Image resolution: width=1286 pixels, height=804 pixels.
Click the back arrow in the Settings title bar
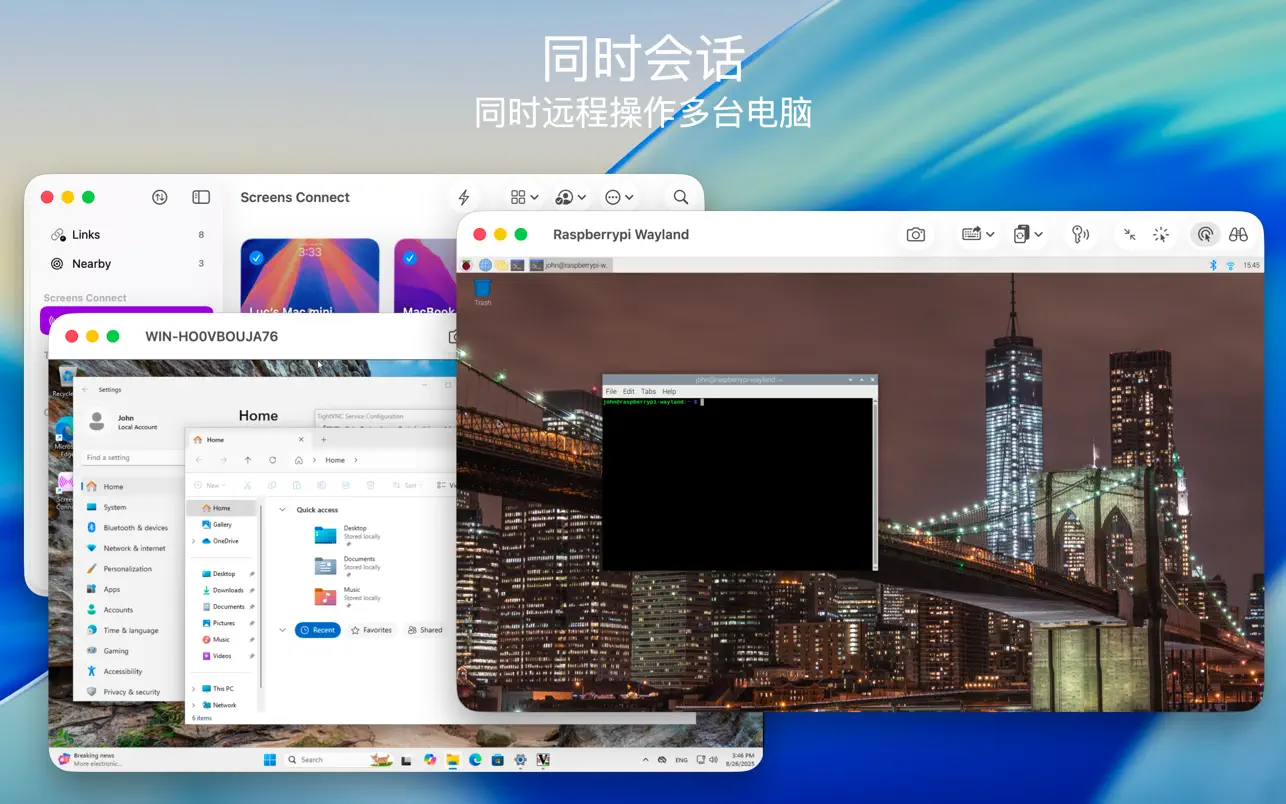point(85,390)
